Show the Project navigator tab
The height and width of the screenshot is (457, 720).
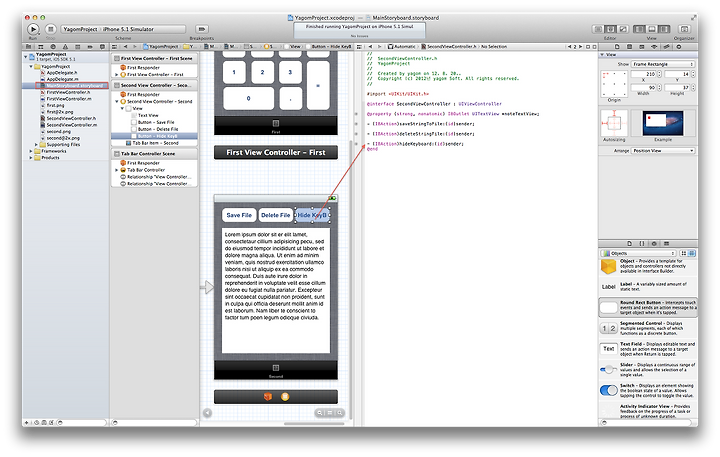click(28, 46)
